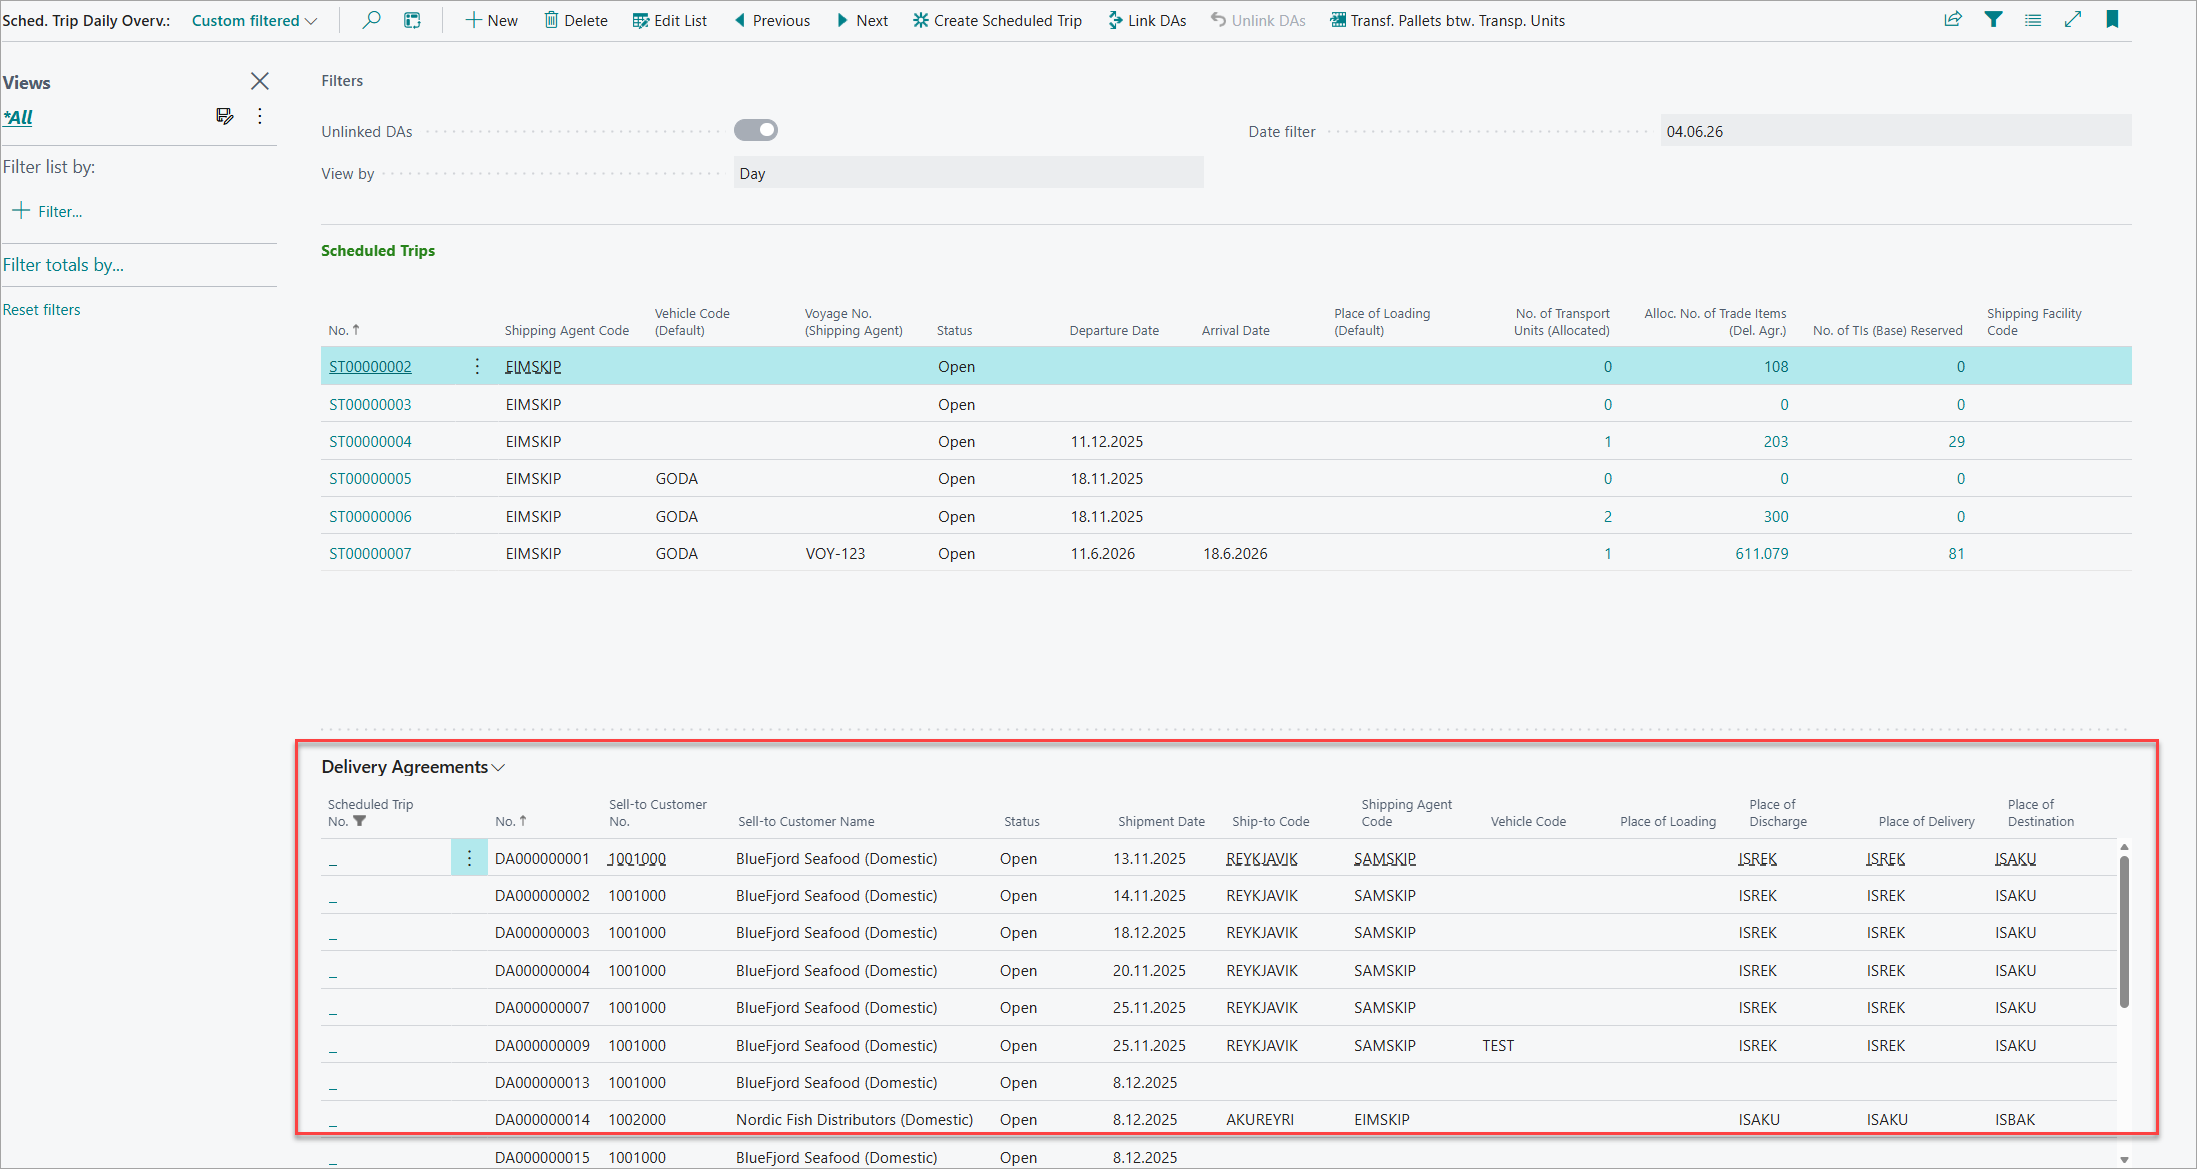Click 611.079 in ST00000007 row

click(x=1762, y=554)
